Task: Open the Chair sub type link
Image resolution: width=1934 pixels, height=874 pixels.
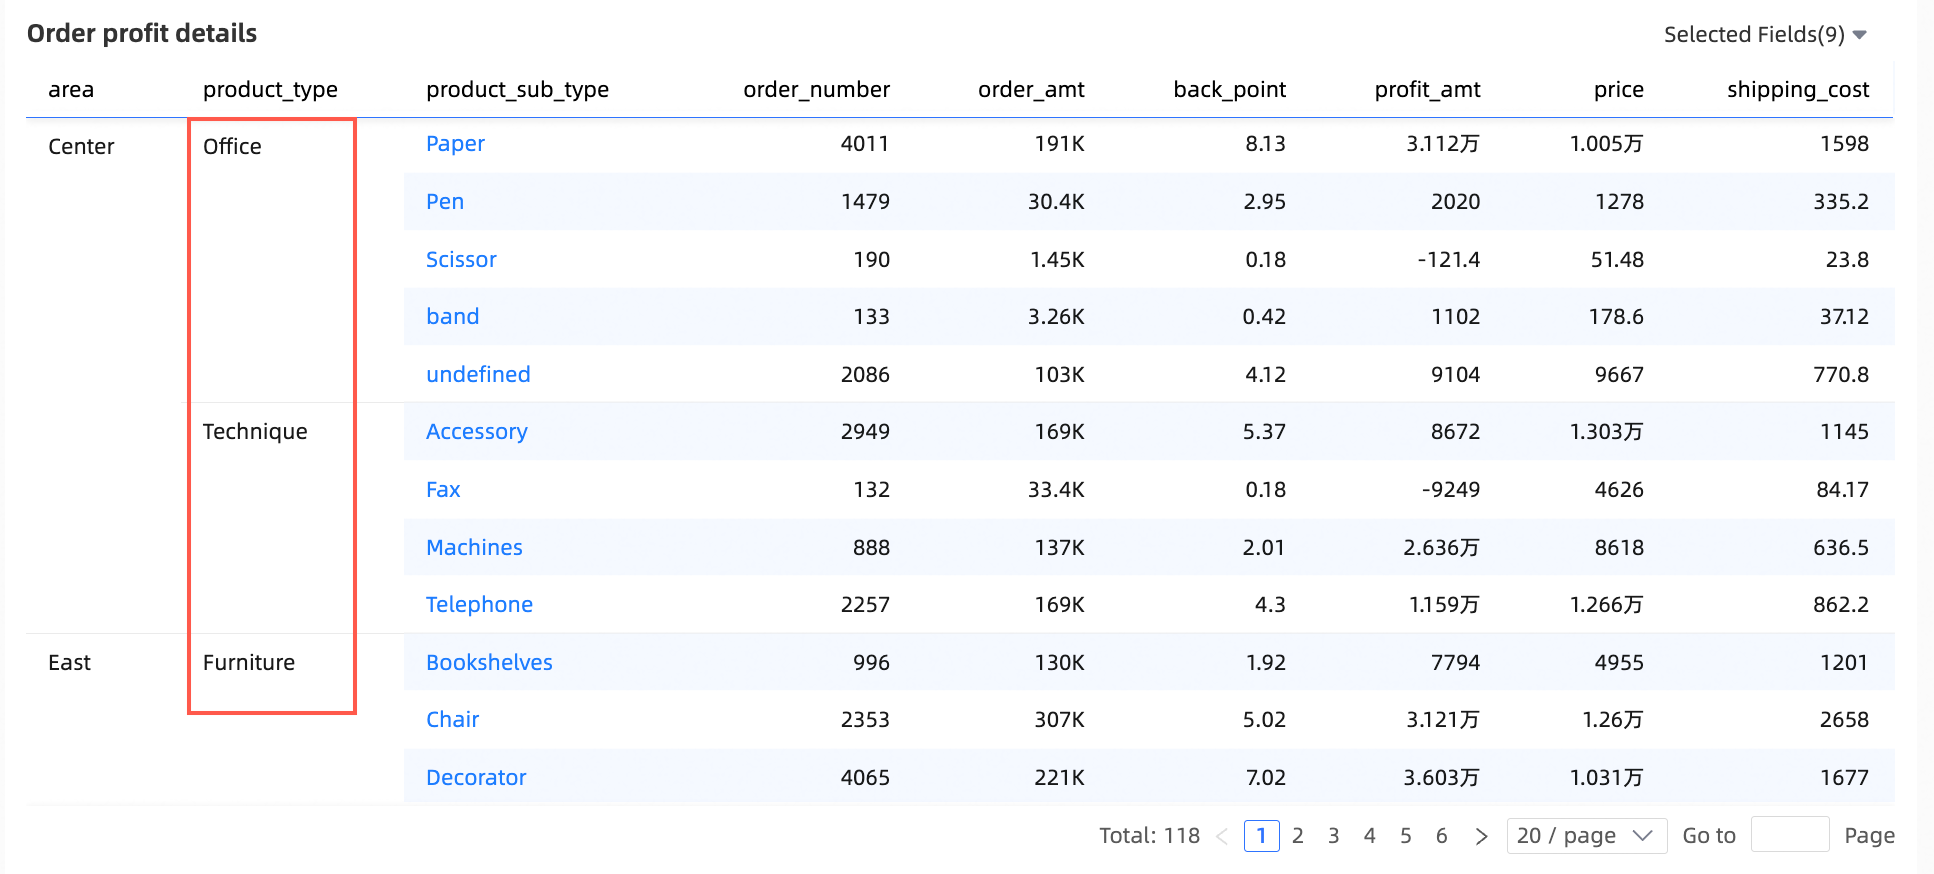Action: [x=452, y=719]
